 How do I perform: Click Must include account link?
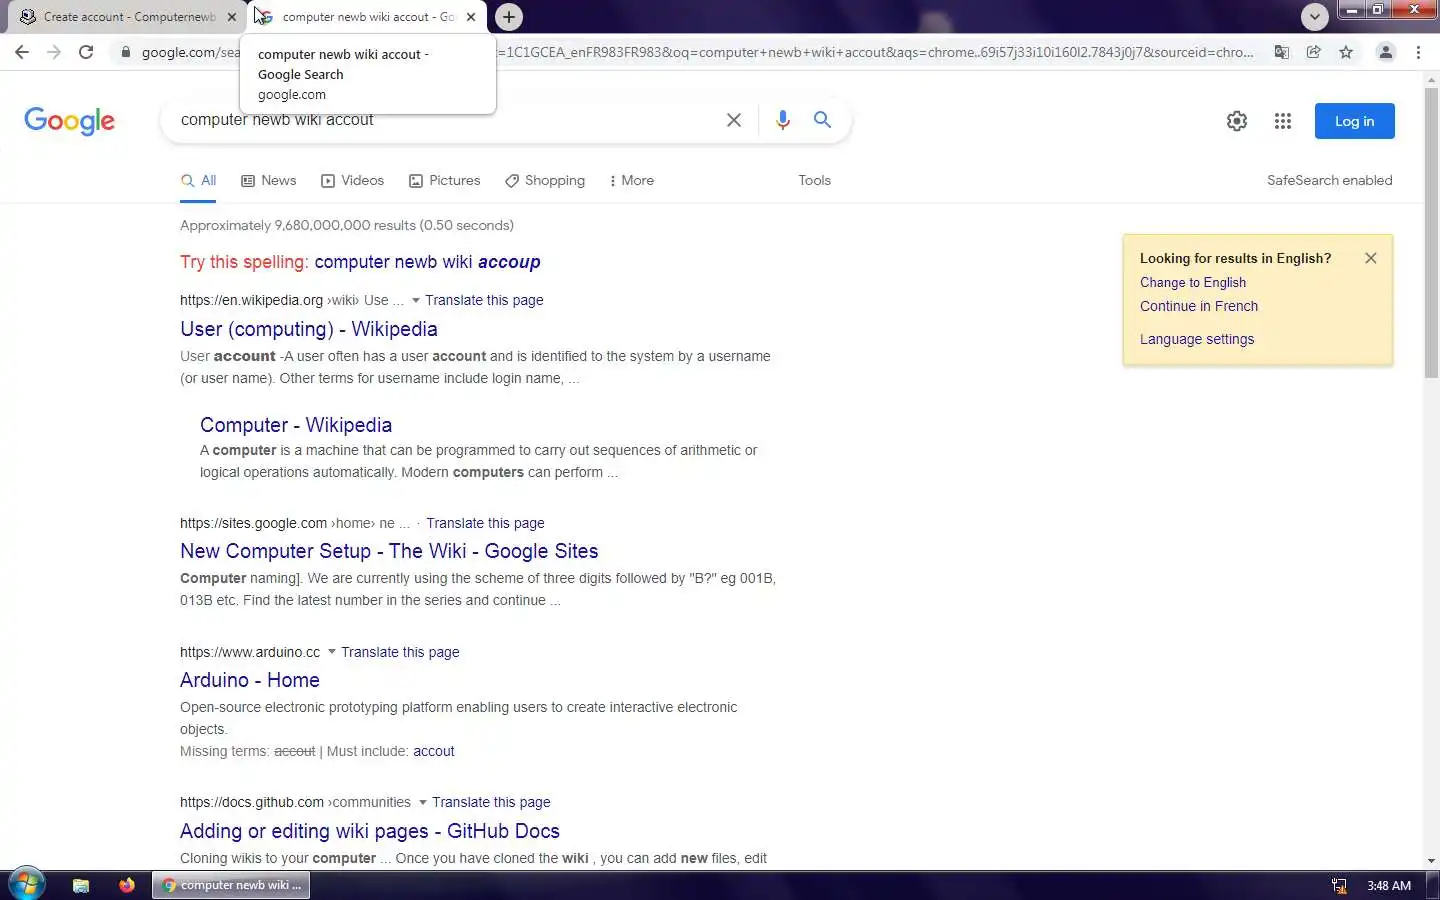[x=434, y=751]
